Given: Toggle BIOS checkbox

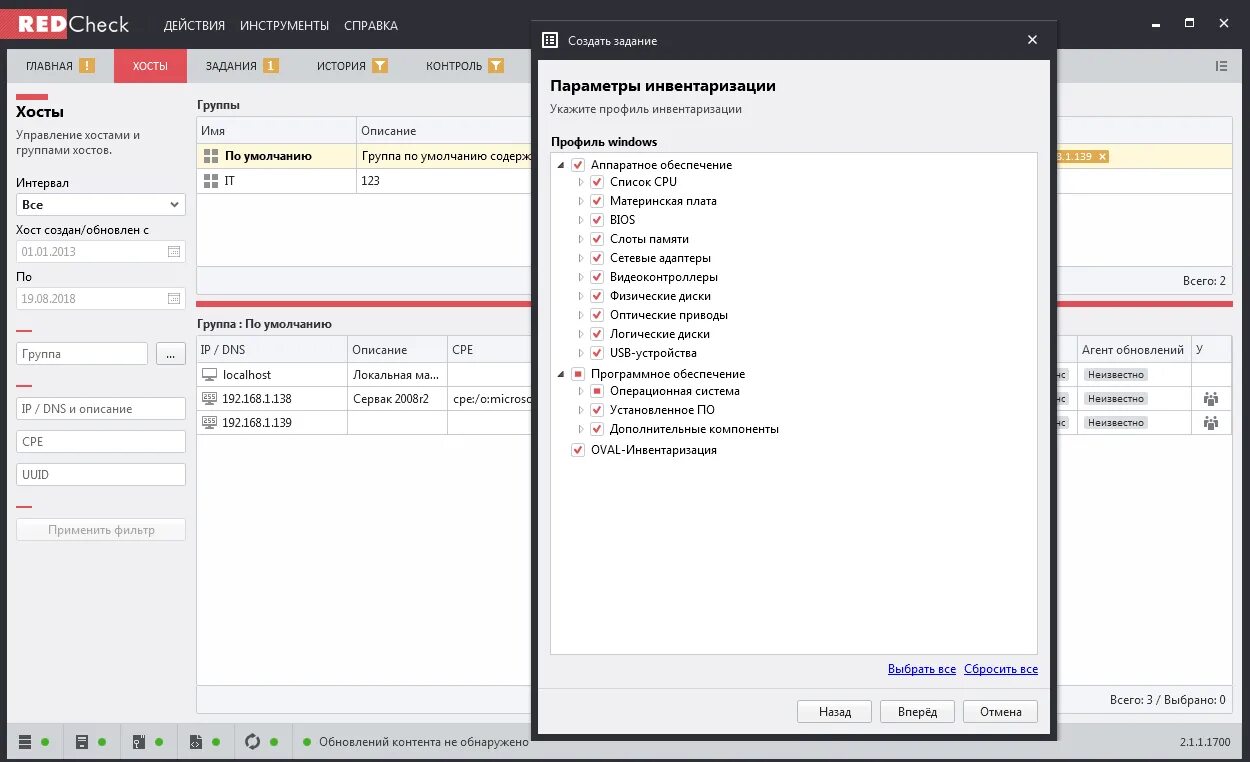Looking at the screenshot, I should (597, 220).
